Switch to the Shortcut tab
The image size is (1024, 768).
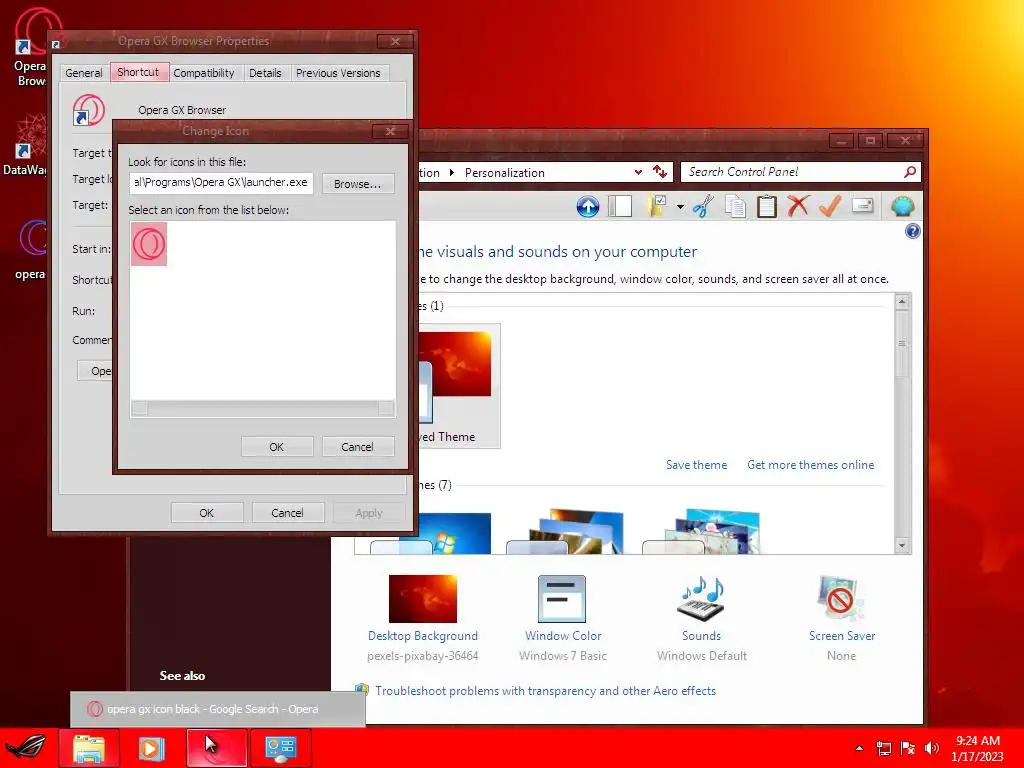pos(138,72)
